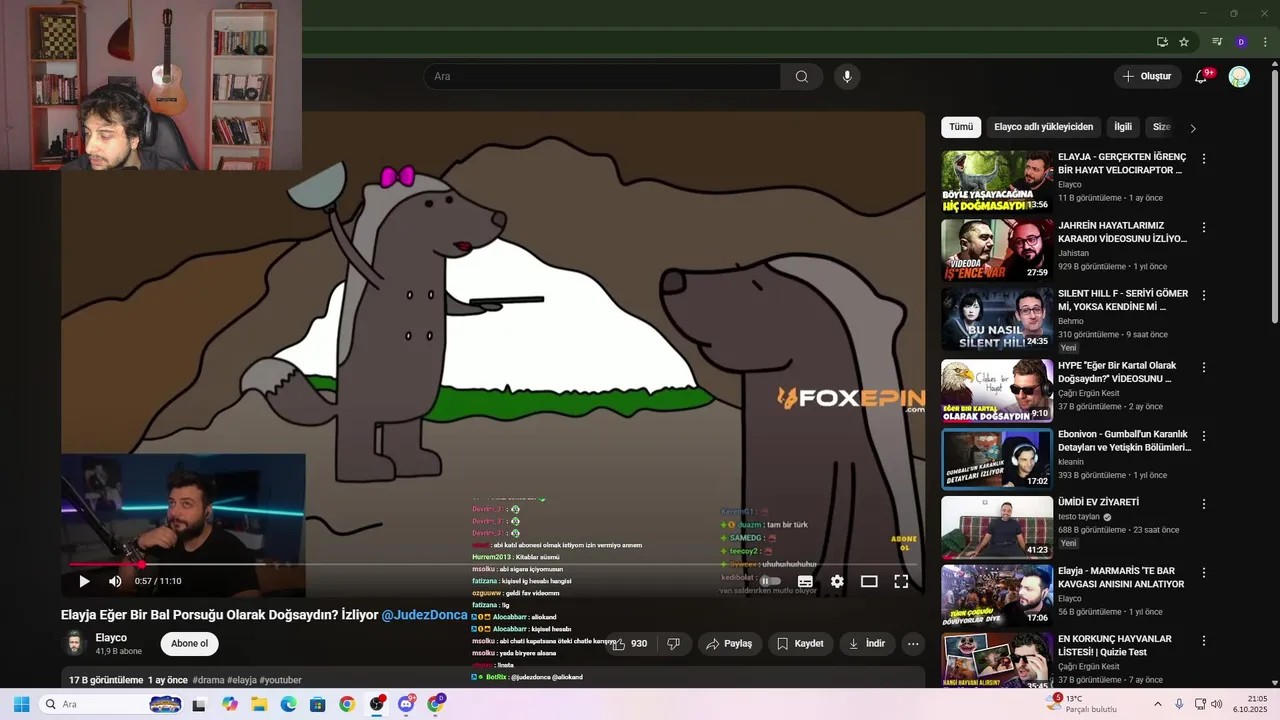Click the YouTube search field
Screen dimensions: 1280x720
[602, 77]
